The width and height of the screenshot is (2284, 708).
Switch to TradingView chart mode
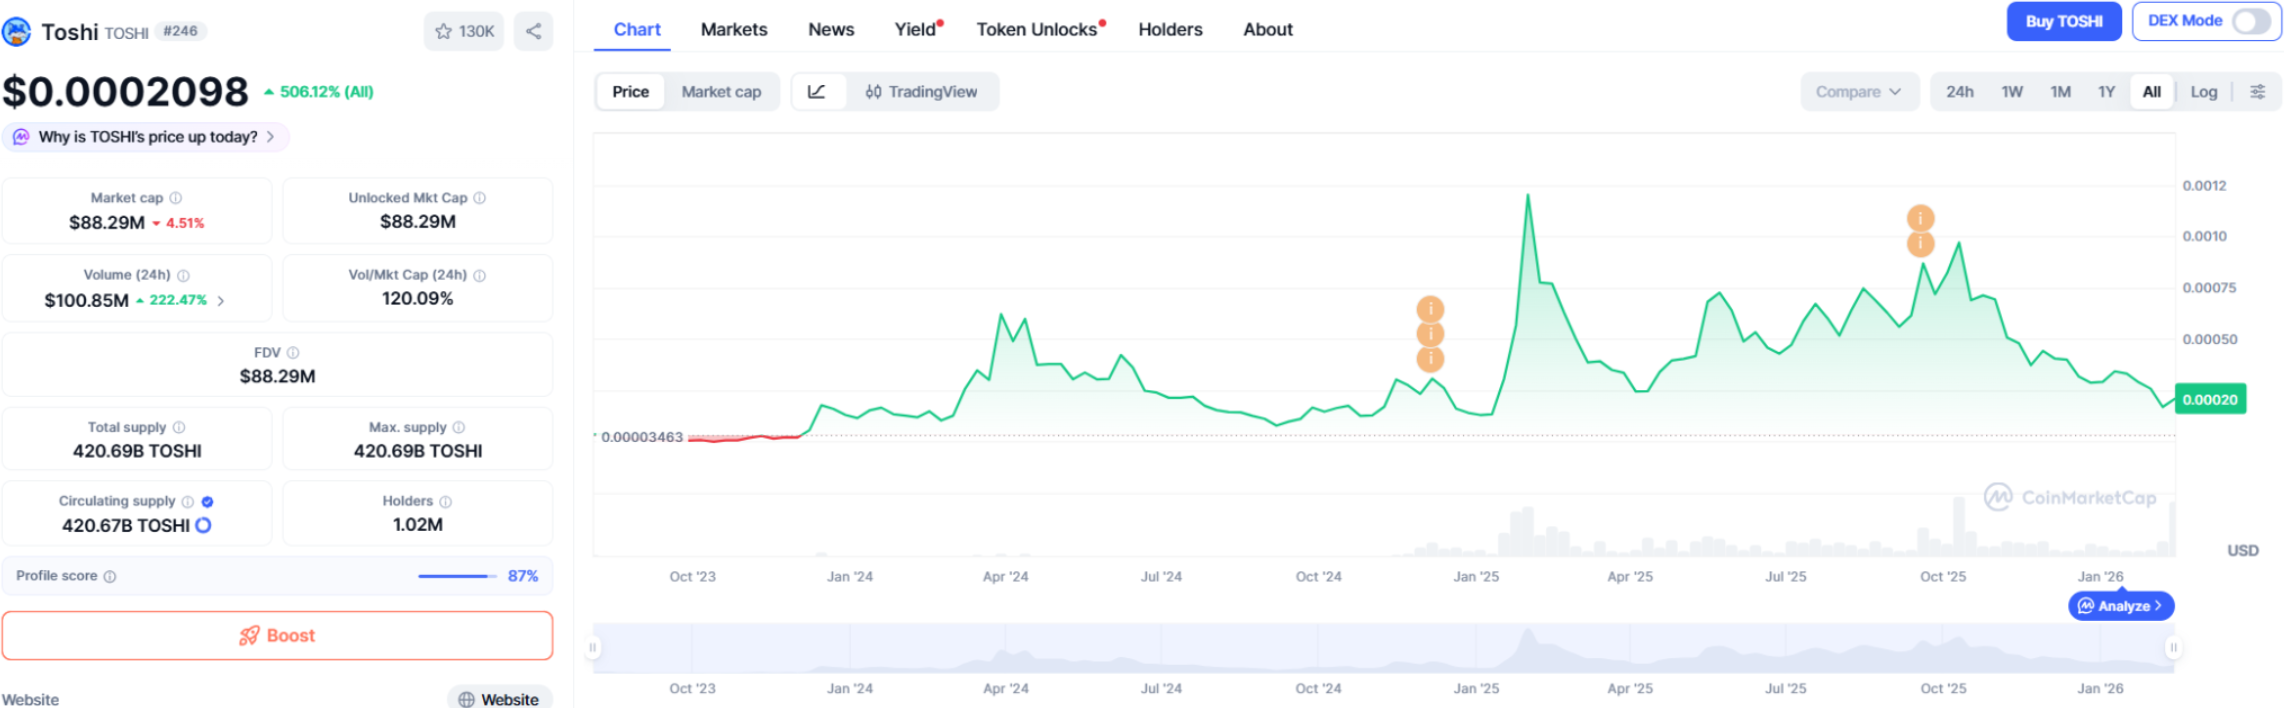tap(921, 92)
